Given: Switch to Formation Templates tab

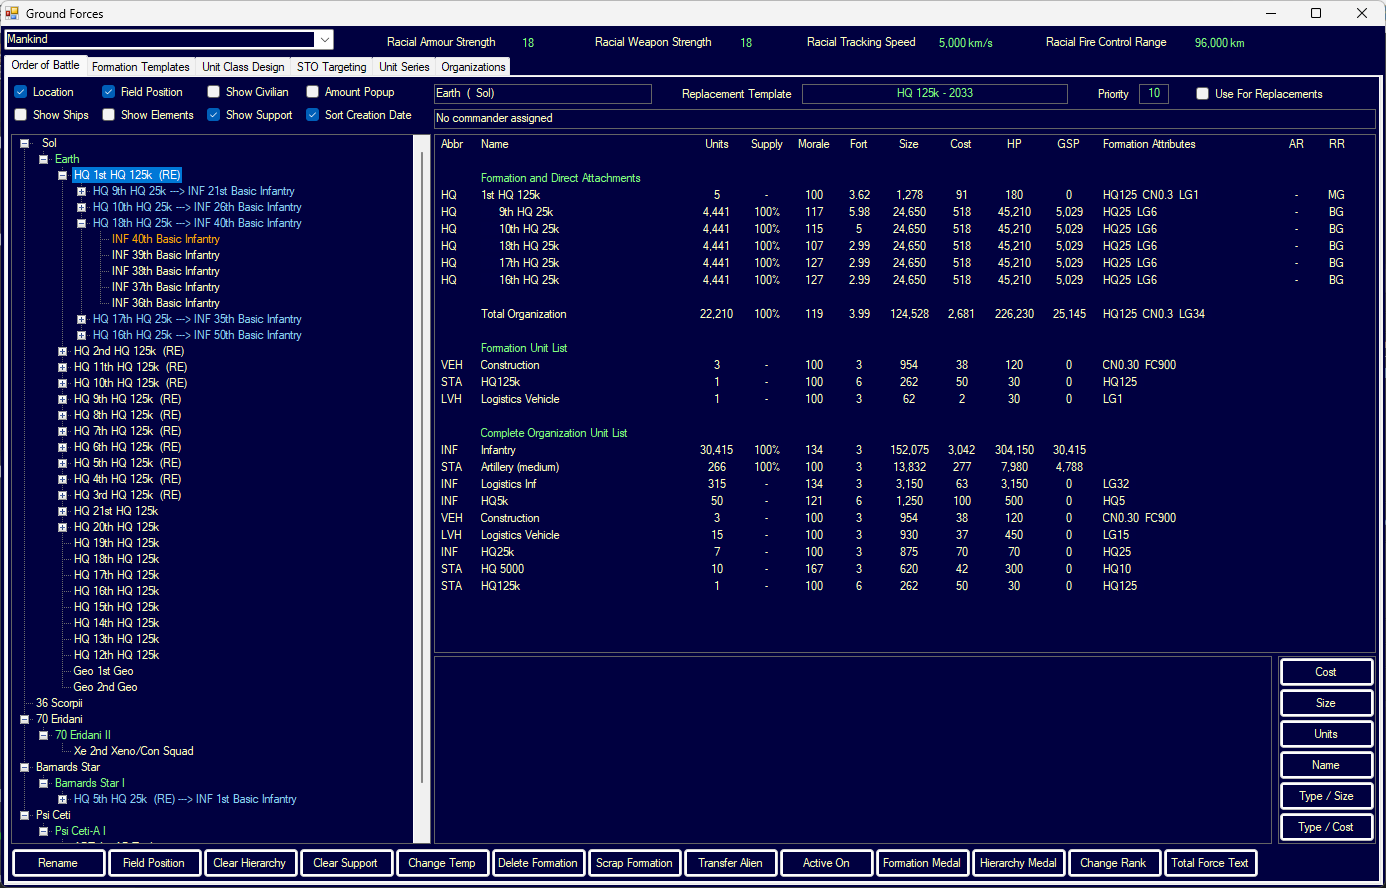Looking at the screenshot, I should tap(140, 67).
